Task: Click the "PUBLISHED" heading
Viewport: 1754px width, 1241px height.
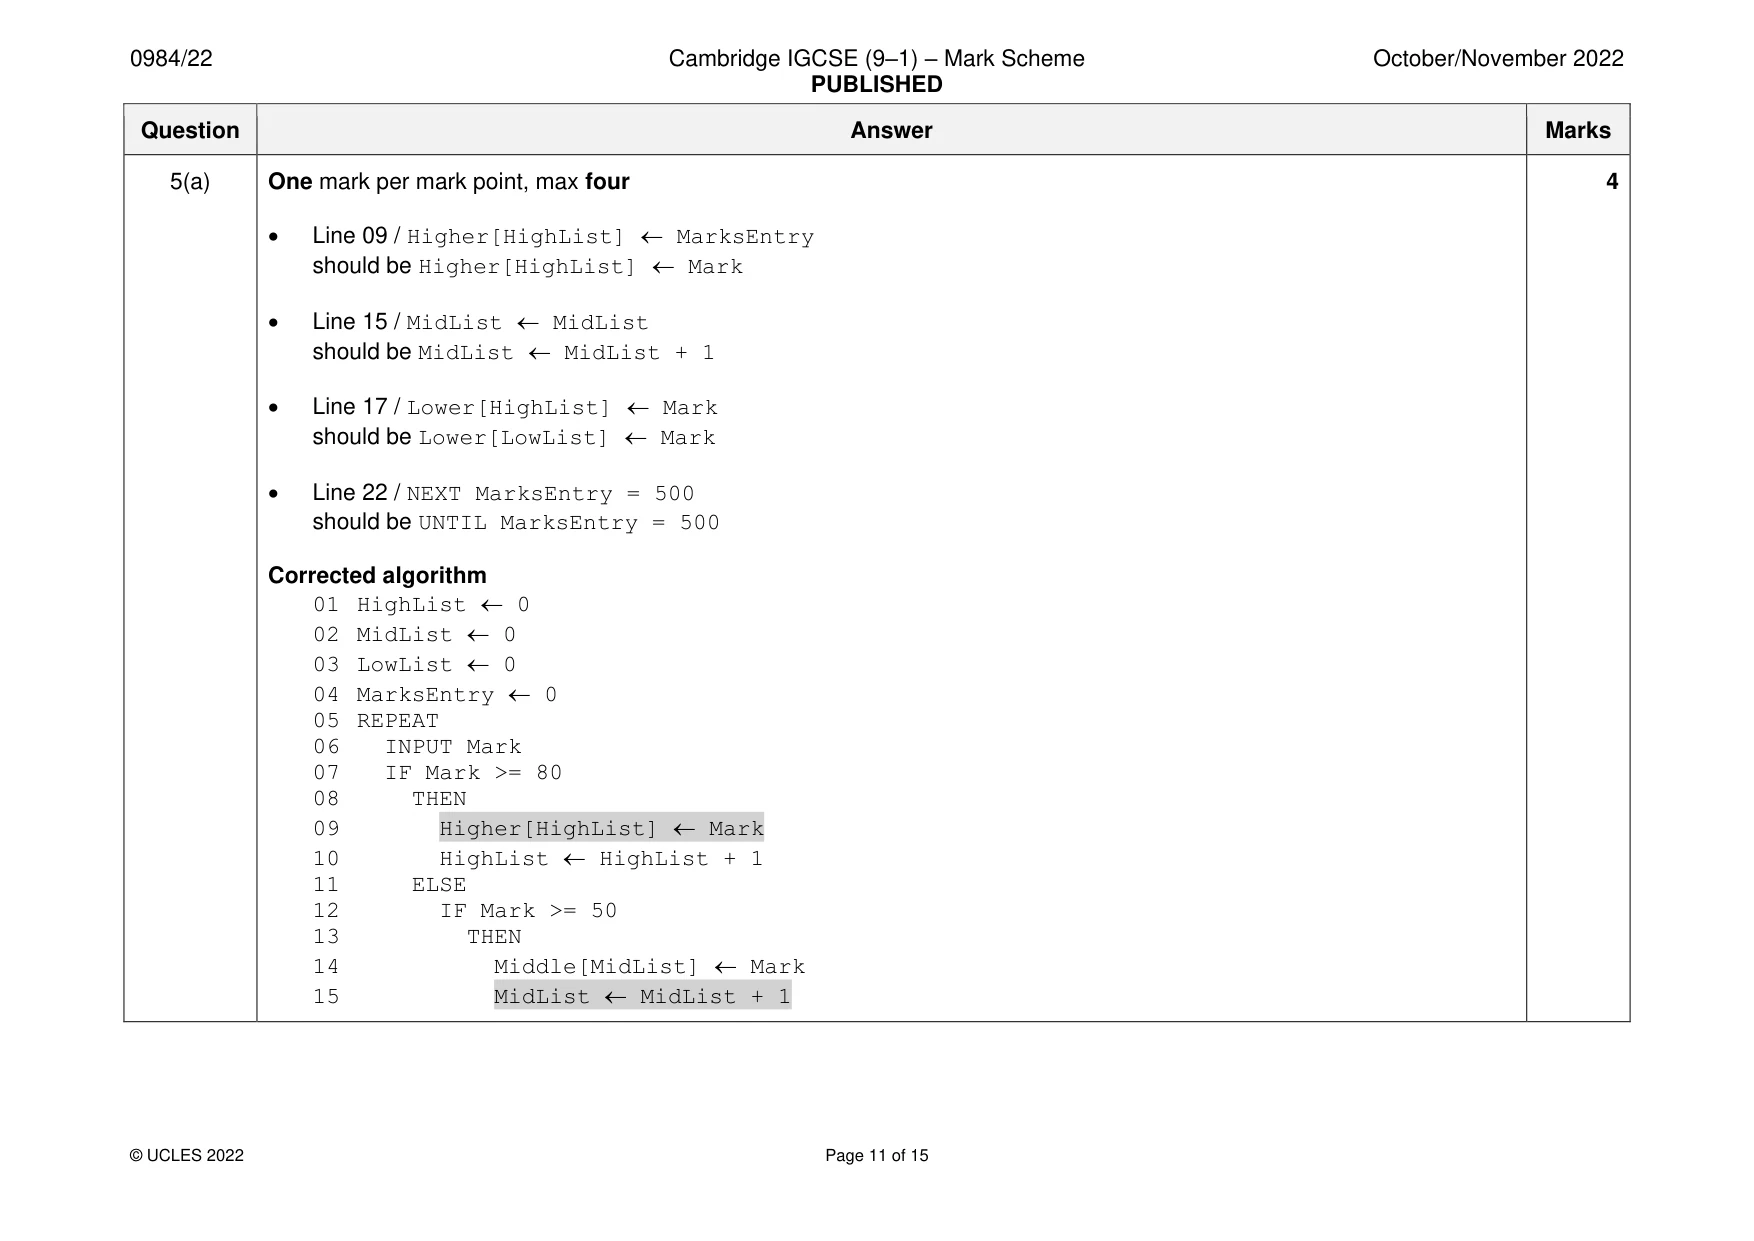Action: [x=876, y=84]
